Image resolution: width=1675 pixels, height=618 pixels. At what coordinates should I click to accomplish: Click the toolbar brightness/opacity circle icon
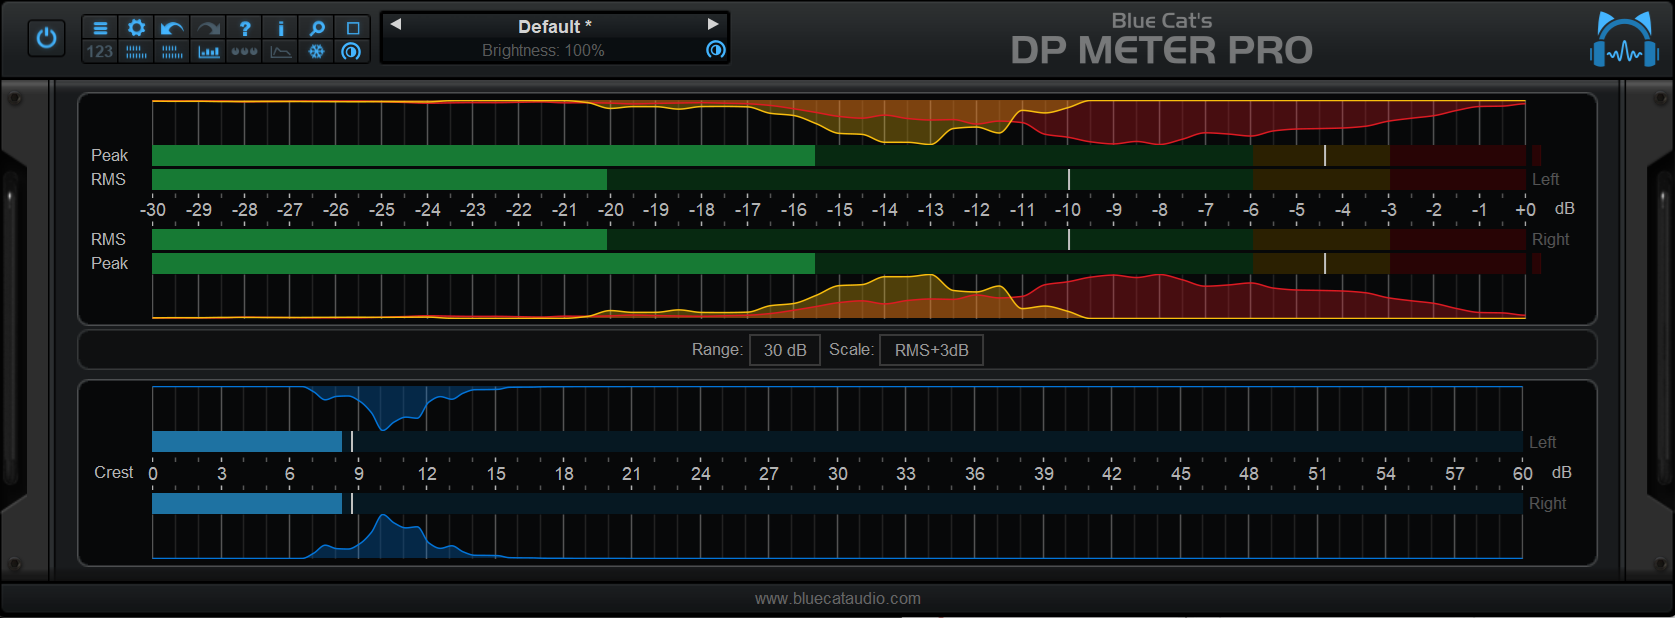click(x=351, y=51)
